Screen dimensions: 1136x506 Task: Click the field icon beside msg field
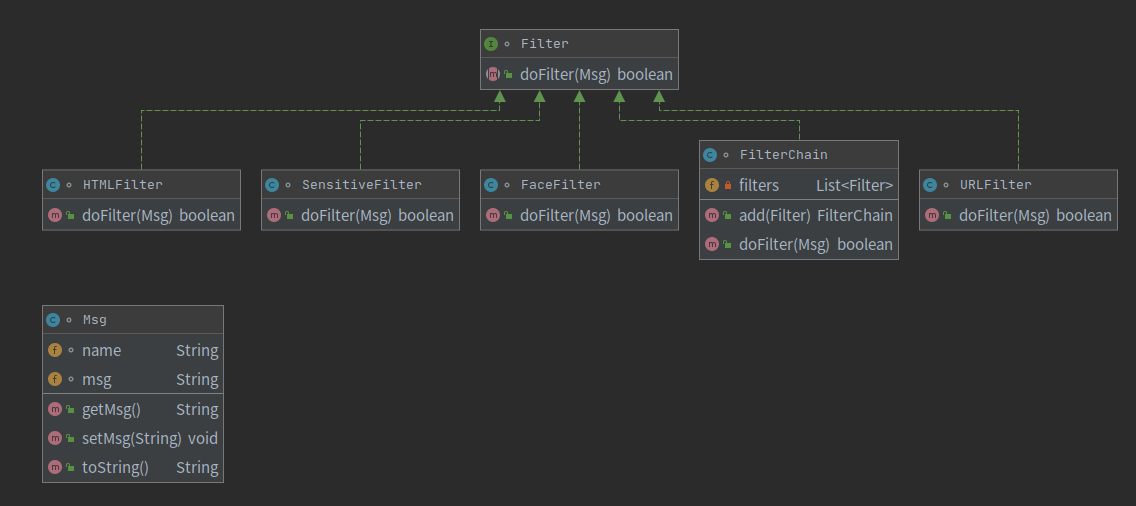(x=54, y=379)
